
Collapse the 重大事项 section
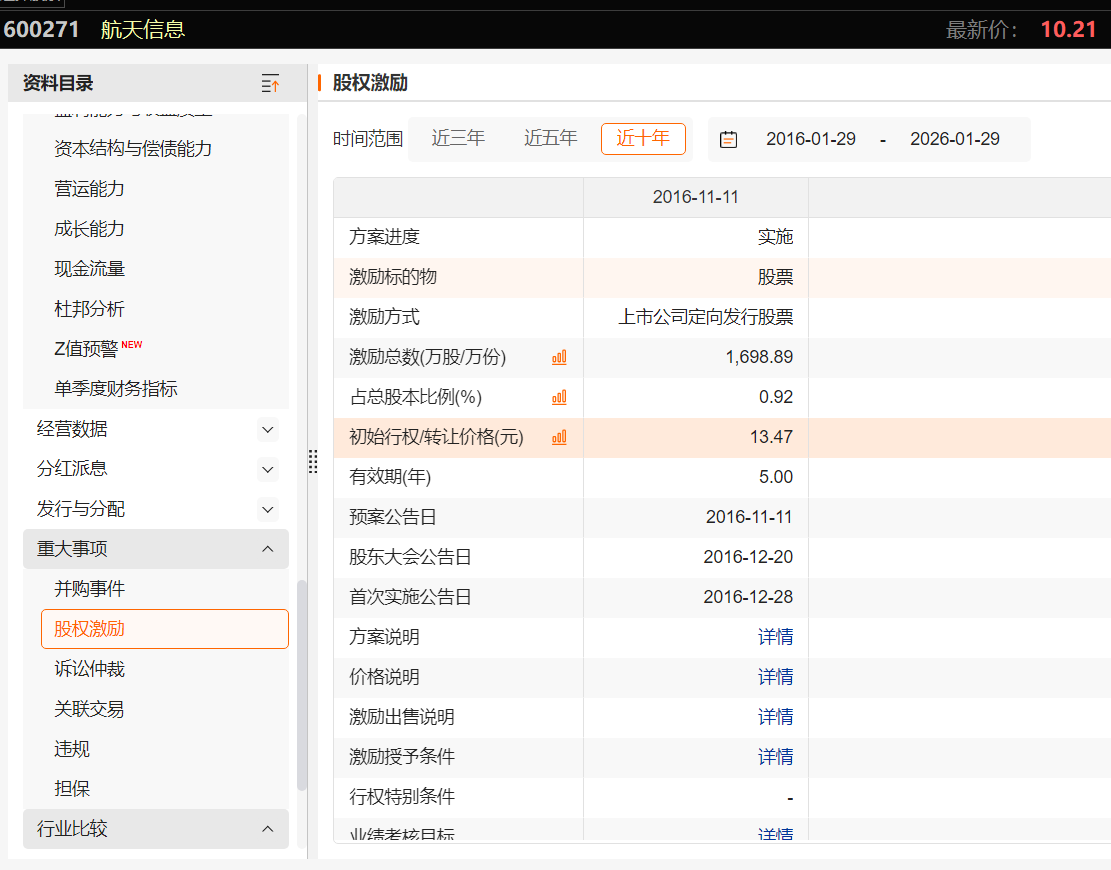(x=267, y=549)
